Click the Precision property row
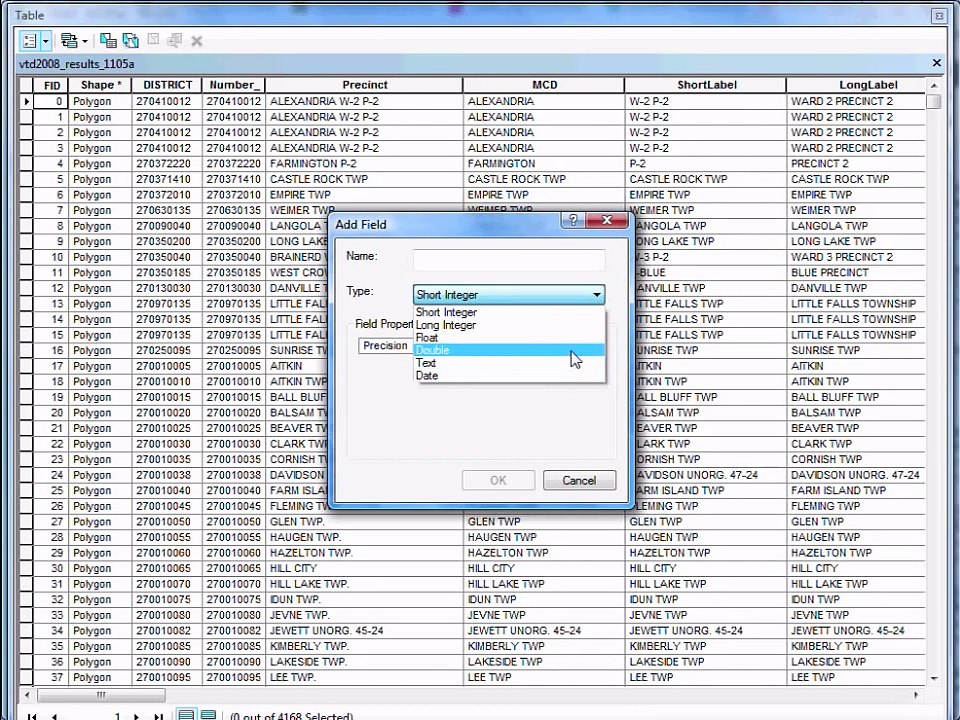Viewport: 960px width, 720px height. pyautogui.click(x=385, y=345)
